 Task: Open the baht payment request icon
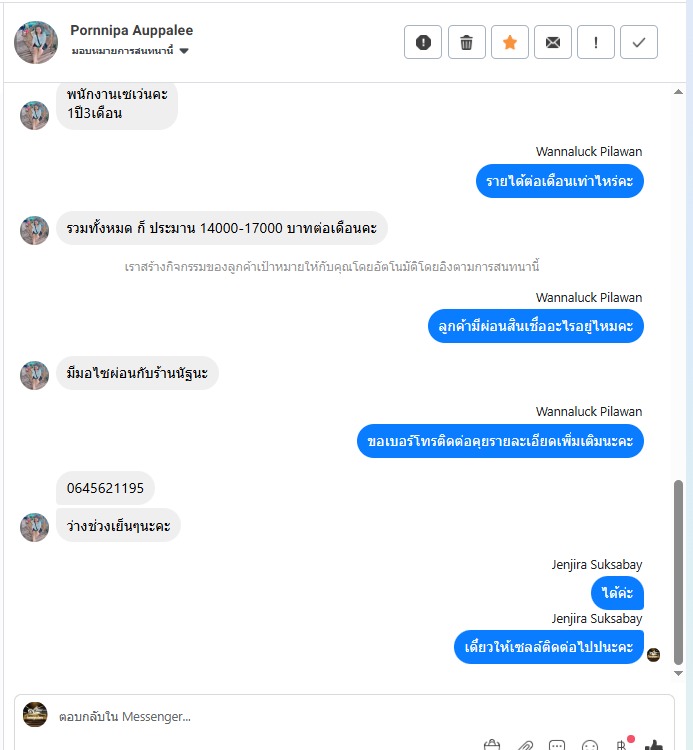tap(622, 744)
